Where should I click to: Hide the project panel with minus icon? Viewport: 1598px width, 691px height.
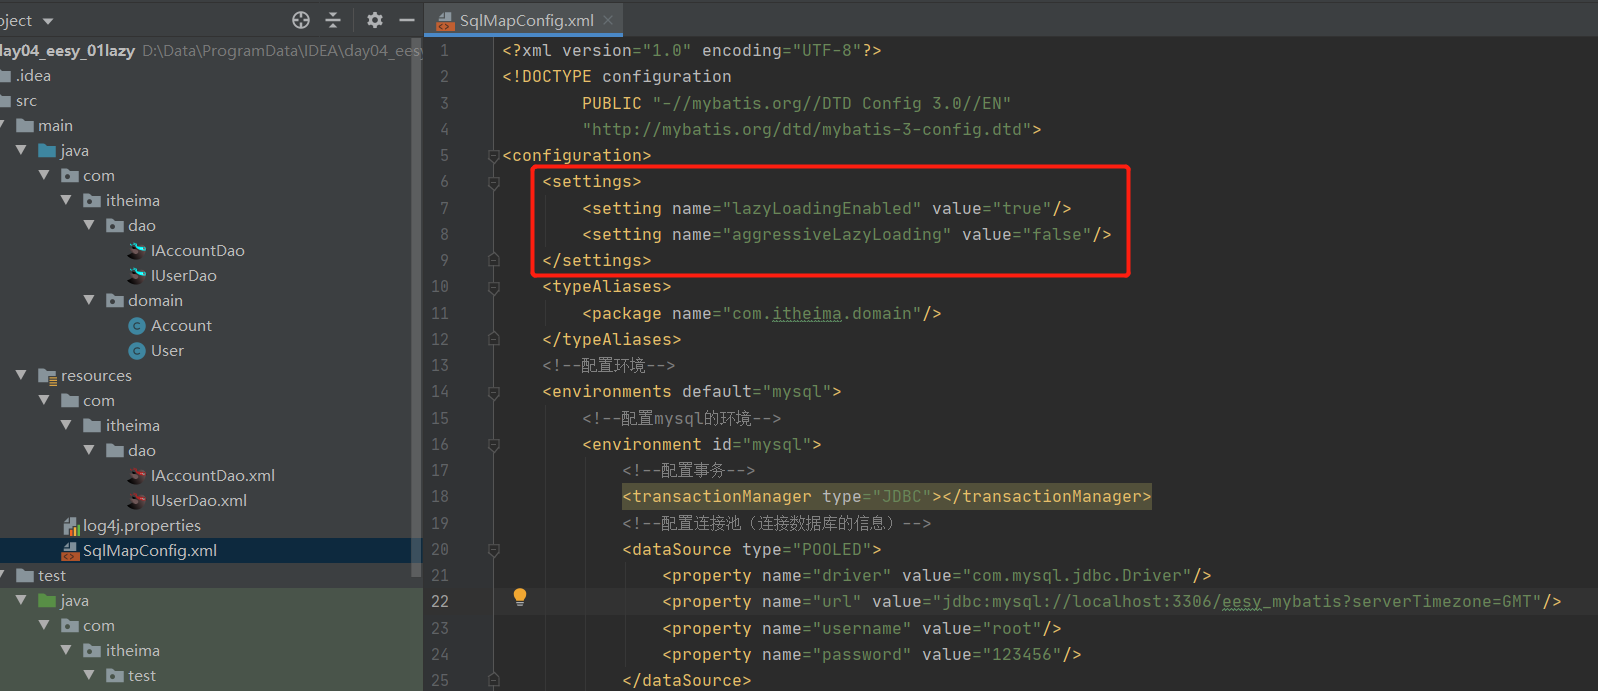coord(407,20)
